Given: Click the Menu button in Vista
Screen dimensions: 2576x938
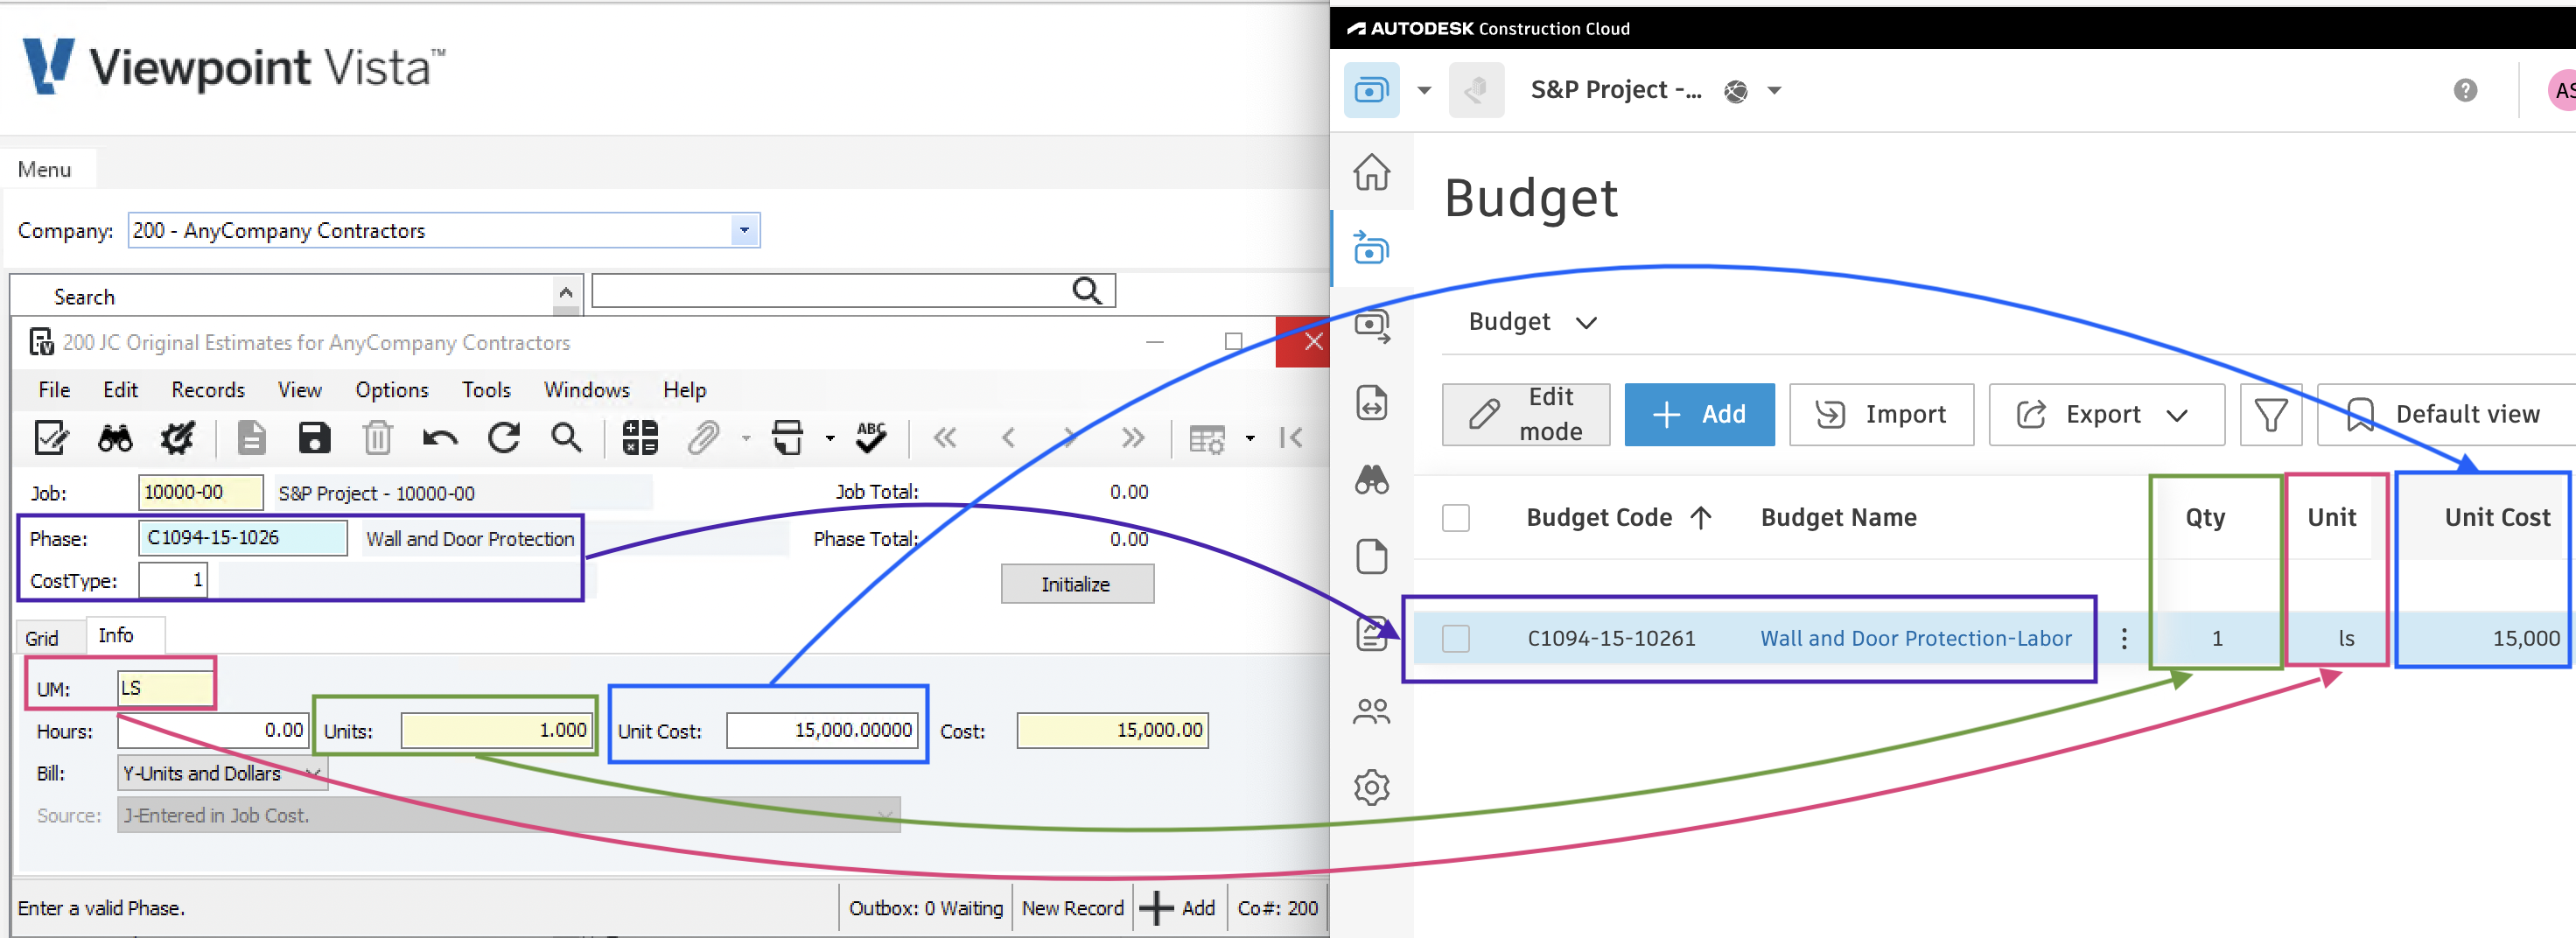Looking at the screenshot, I should (45, 170).
